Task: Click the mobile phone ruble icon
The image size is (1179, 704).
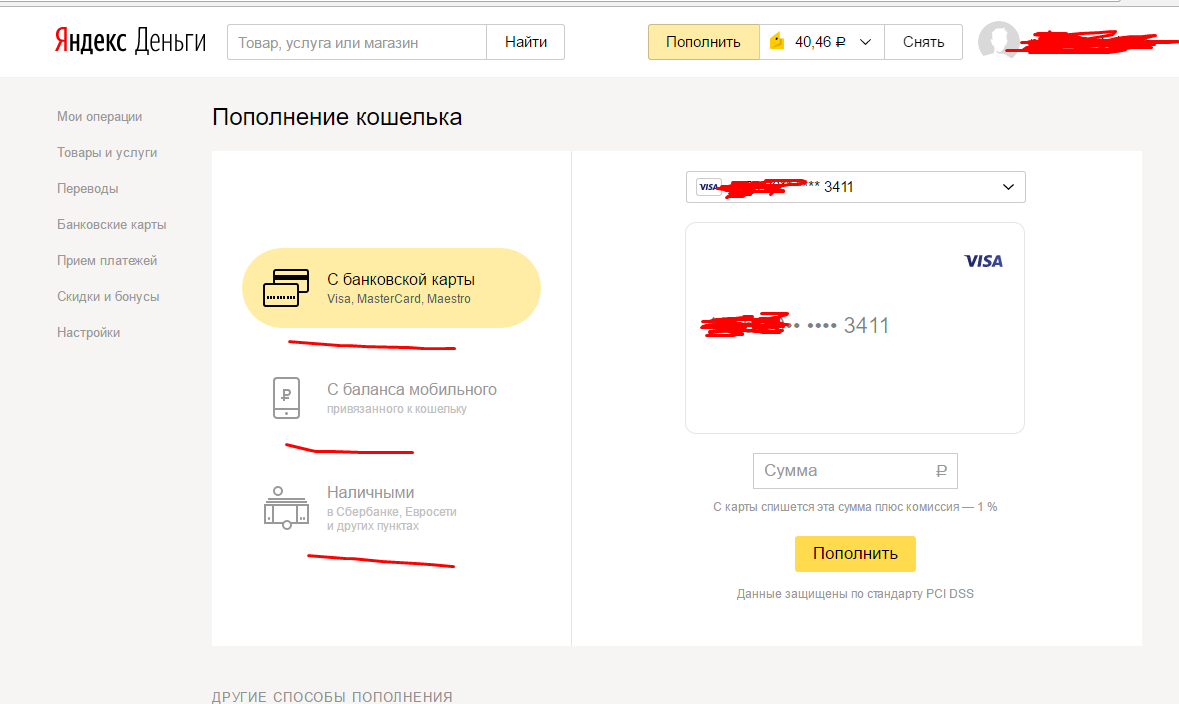Action: (286, 398)
